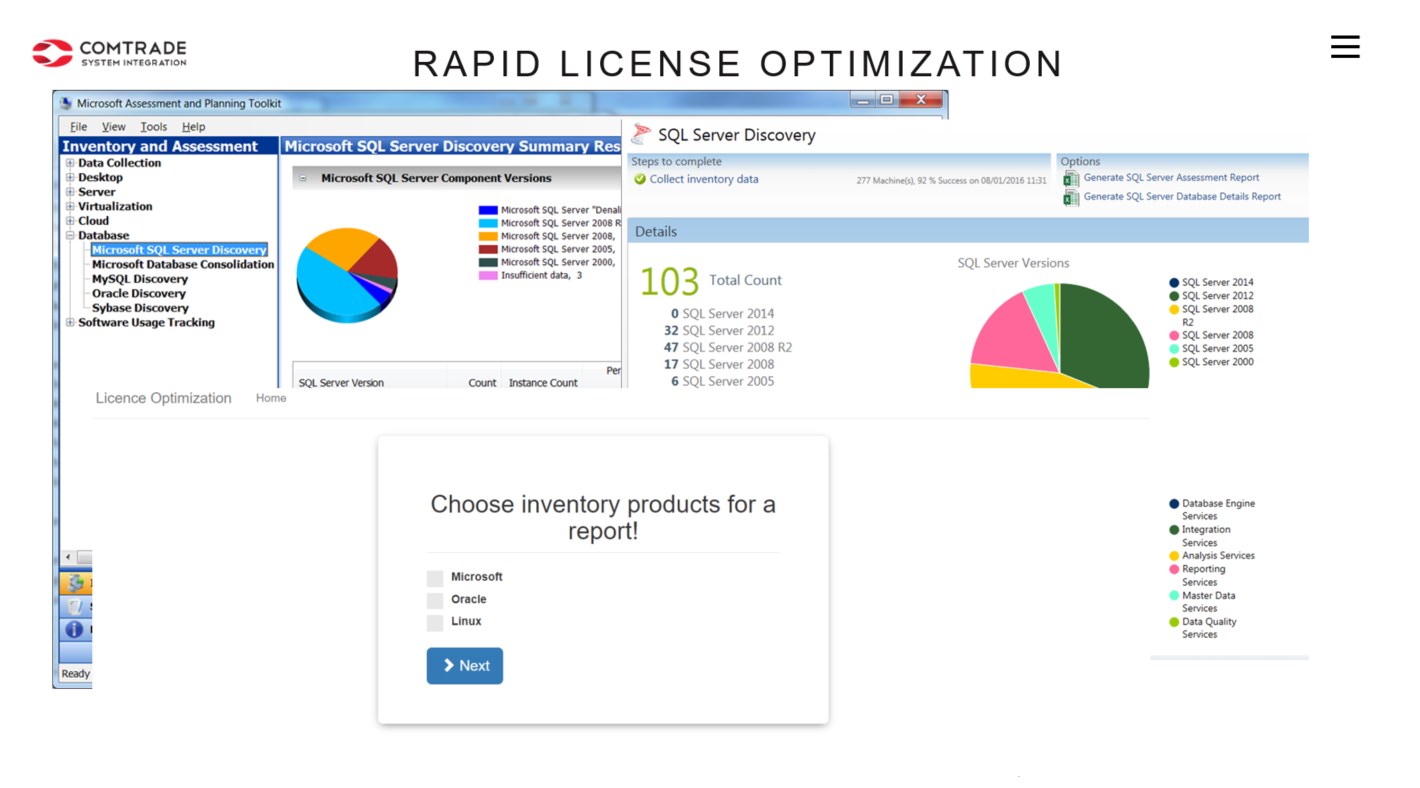Click the "6 SQL Server 2005" count row
Image resolution: width=1420 pixels, height=788 pixels.
tap(722, 381)
